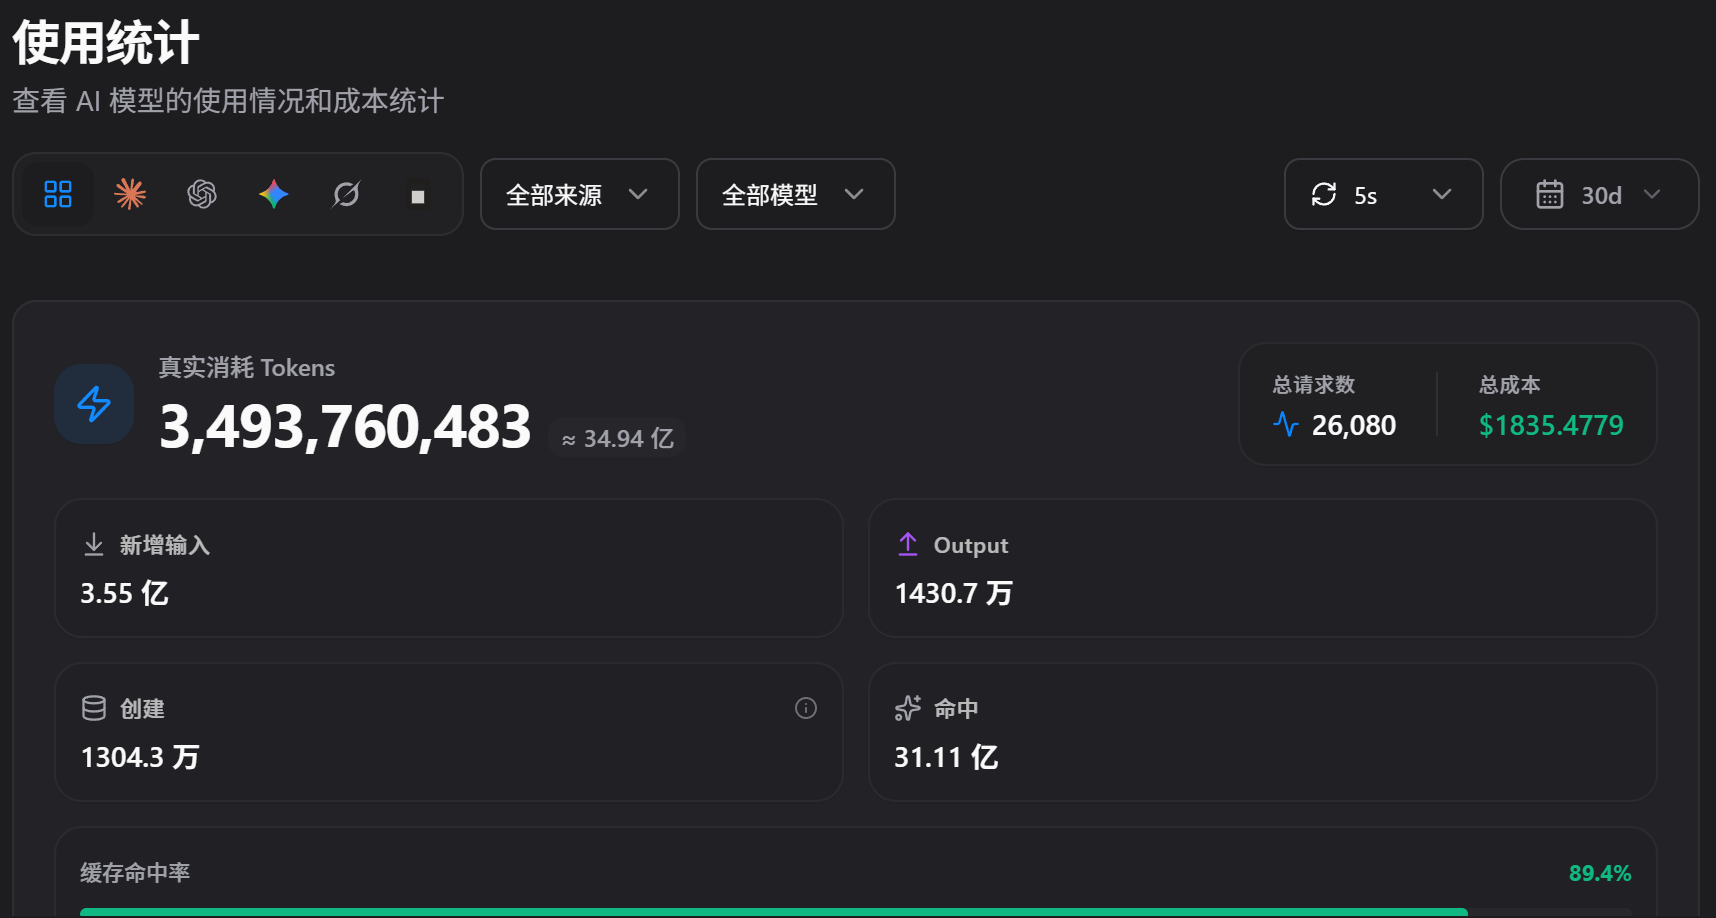
Task: Click the ≈ 34.94 亿 badge
Action: [x=617, y=438]
